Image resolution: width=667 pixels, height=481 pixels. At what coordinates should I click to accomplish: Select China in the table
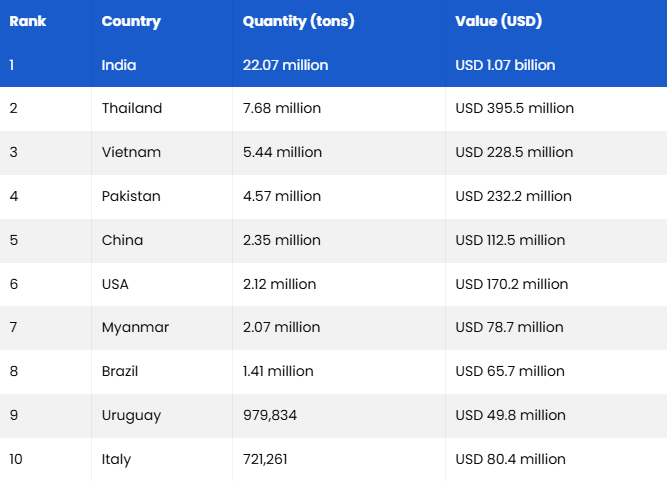point(122,240)
